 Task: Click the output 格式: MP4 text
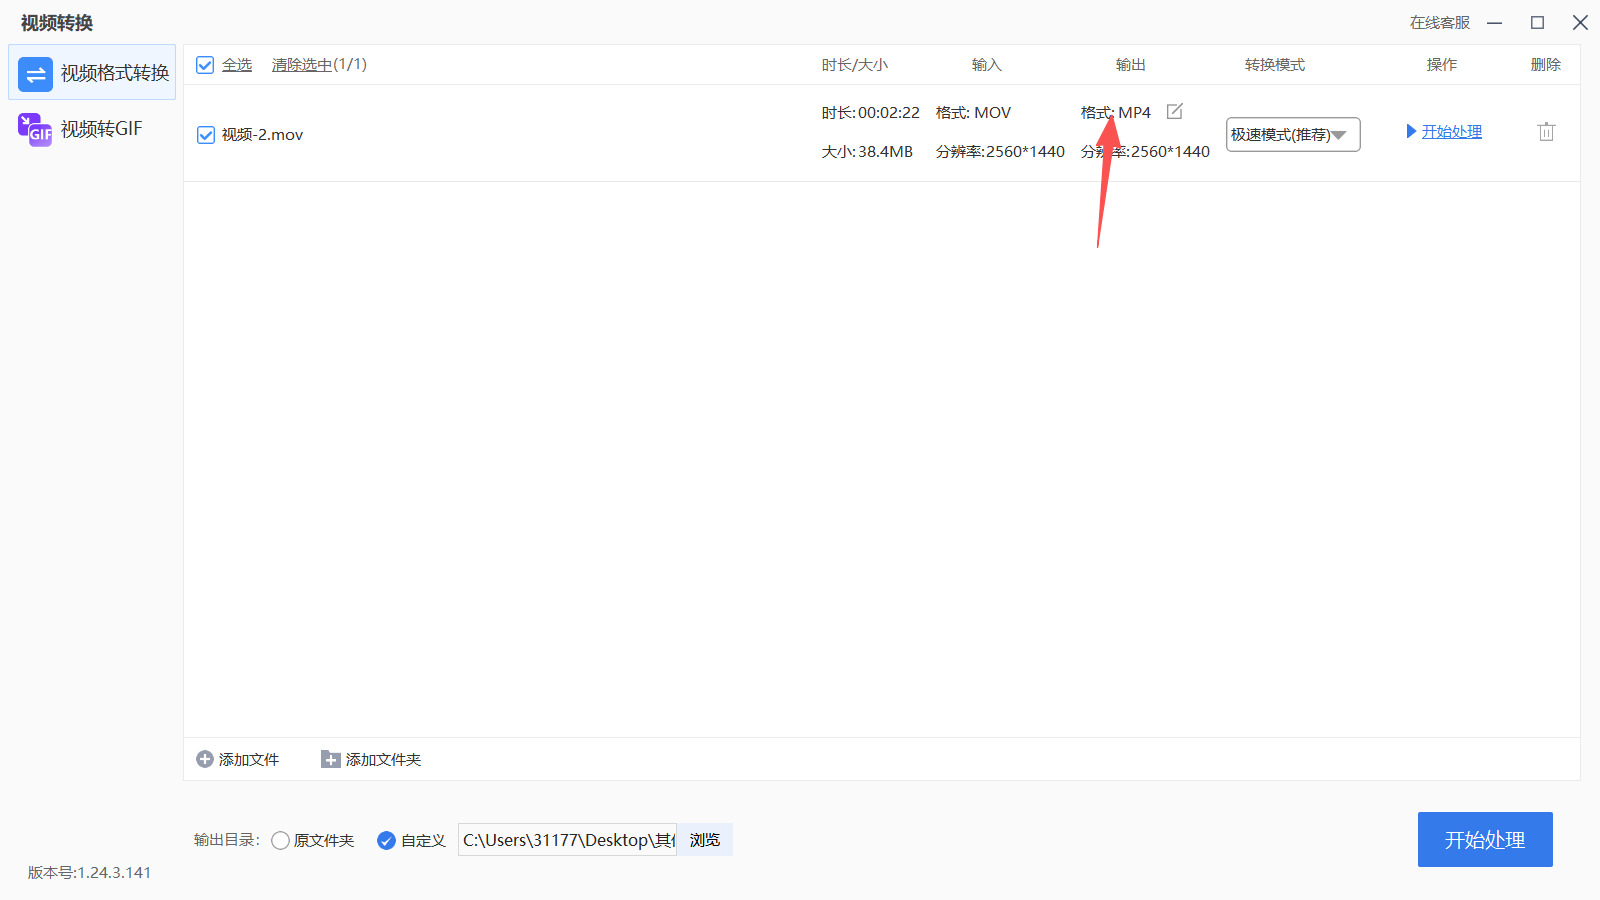pos(1116,113)
